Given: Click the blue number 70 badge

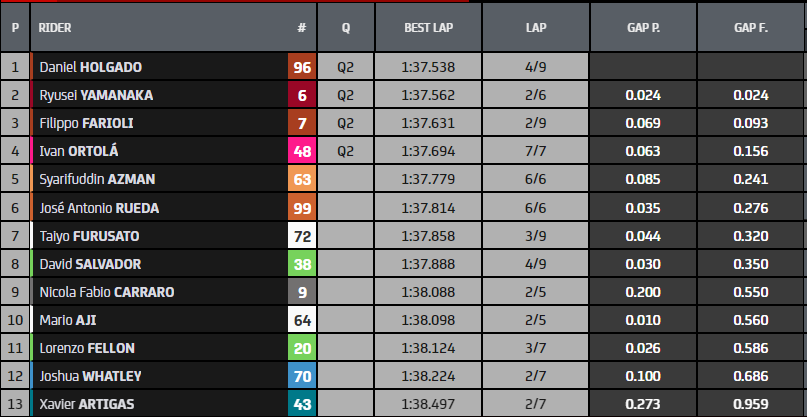Looking at the screenshot, I should click(302, 376).
